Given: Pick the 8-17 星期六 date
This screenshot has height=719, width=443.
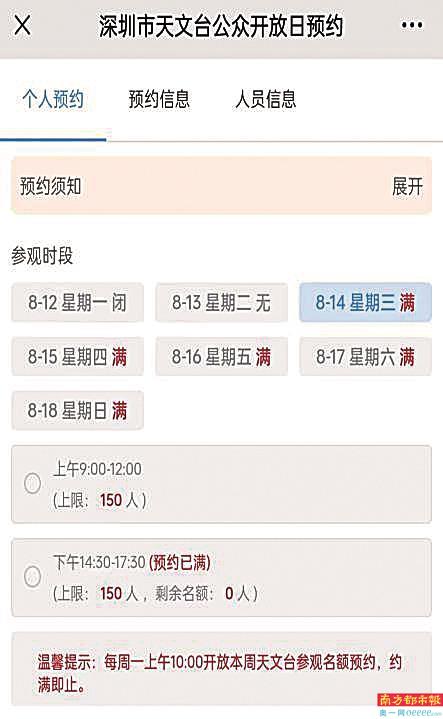Looking at the screenshot, I should coord(365,357).
